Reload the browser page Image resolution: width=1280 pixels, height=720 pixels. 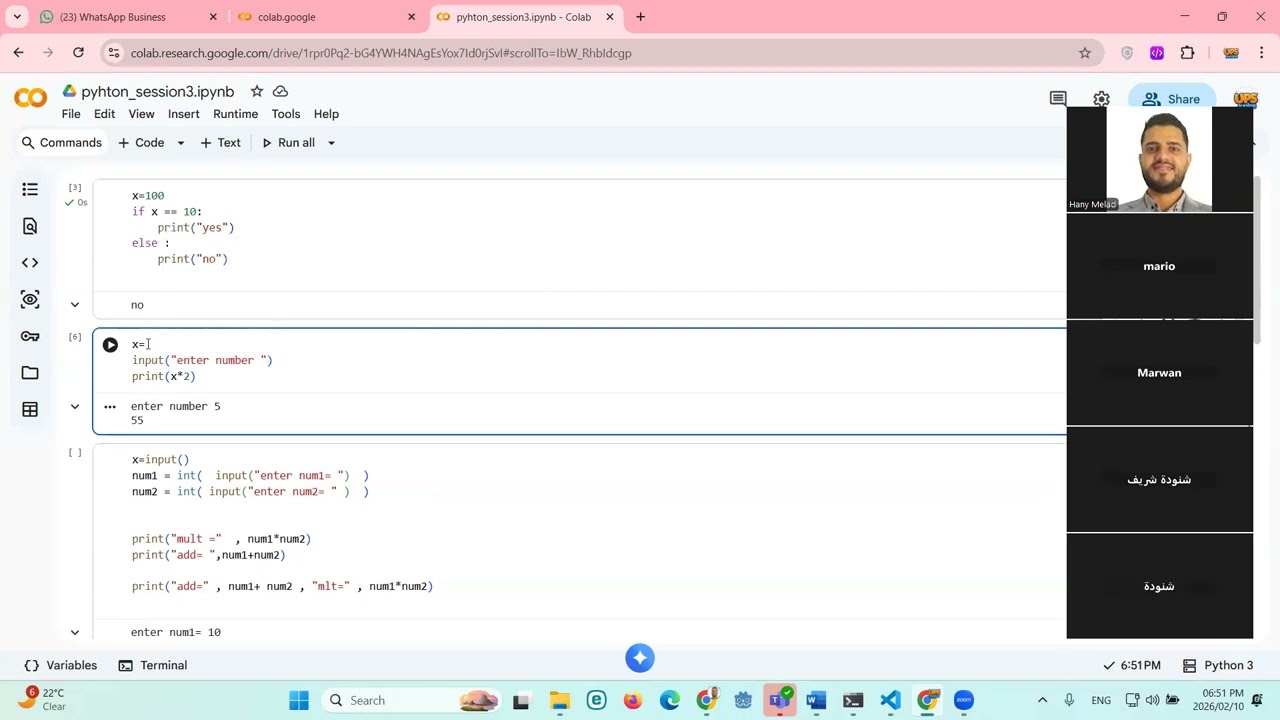[78, 53]
